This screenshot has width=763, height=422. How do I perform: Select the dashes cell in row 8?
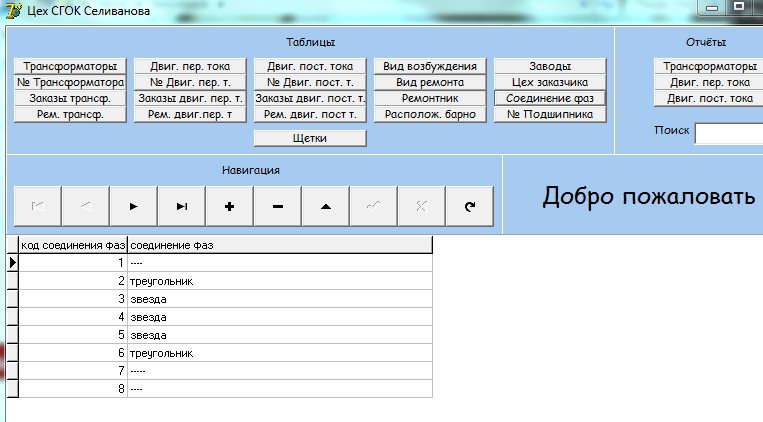pyautogui.click(x=280, y=389)
